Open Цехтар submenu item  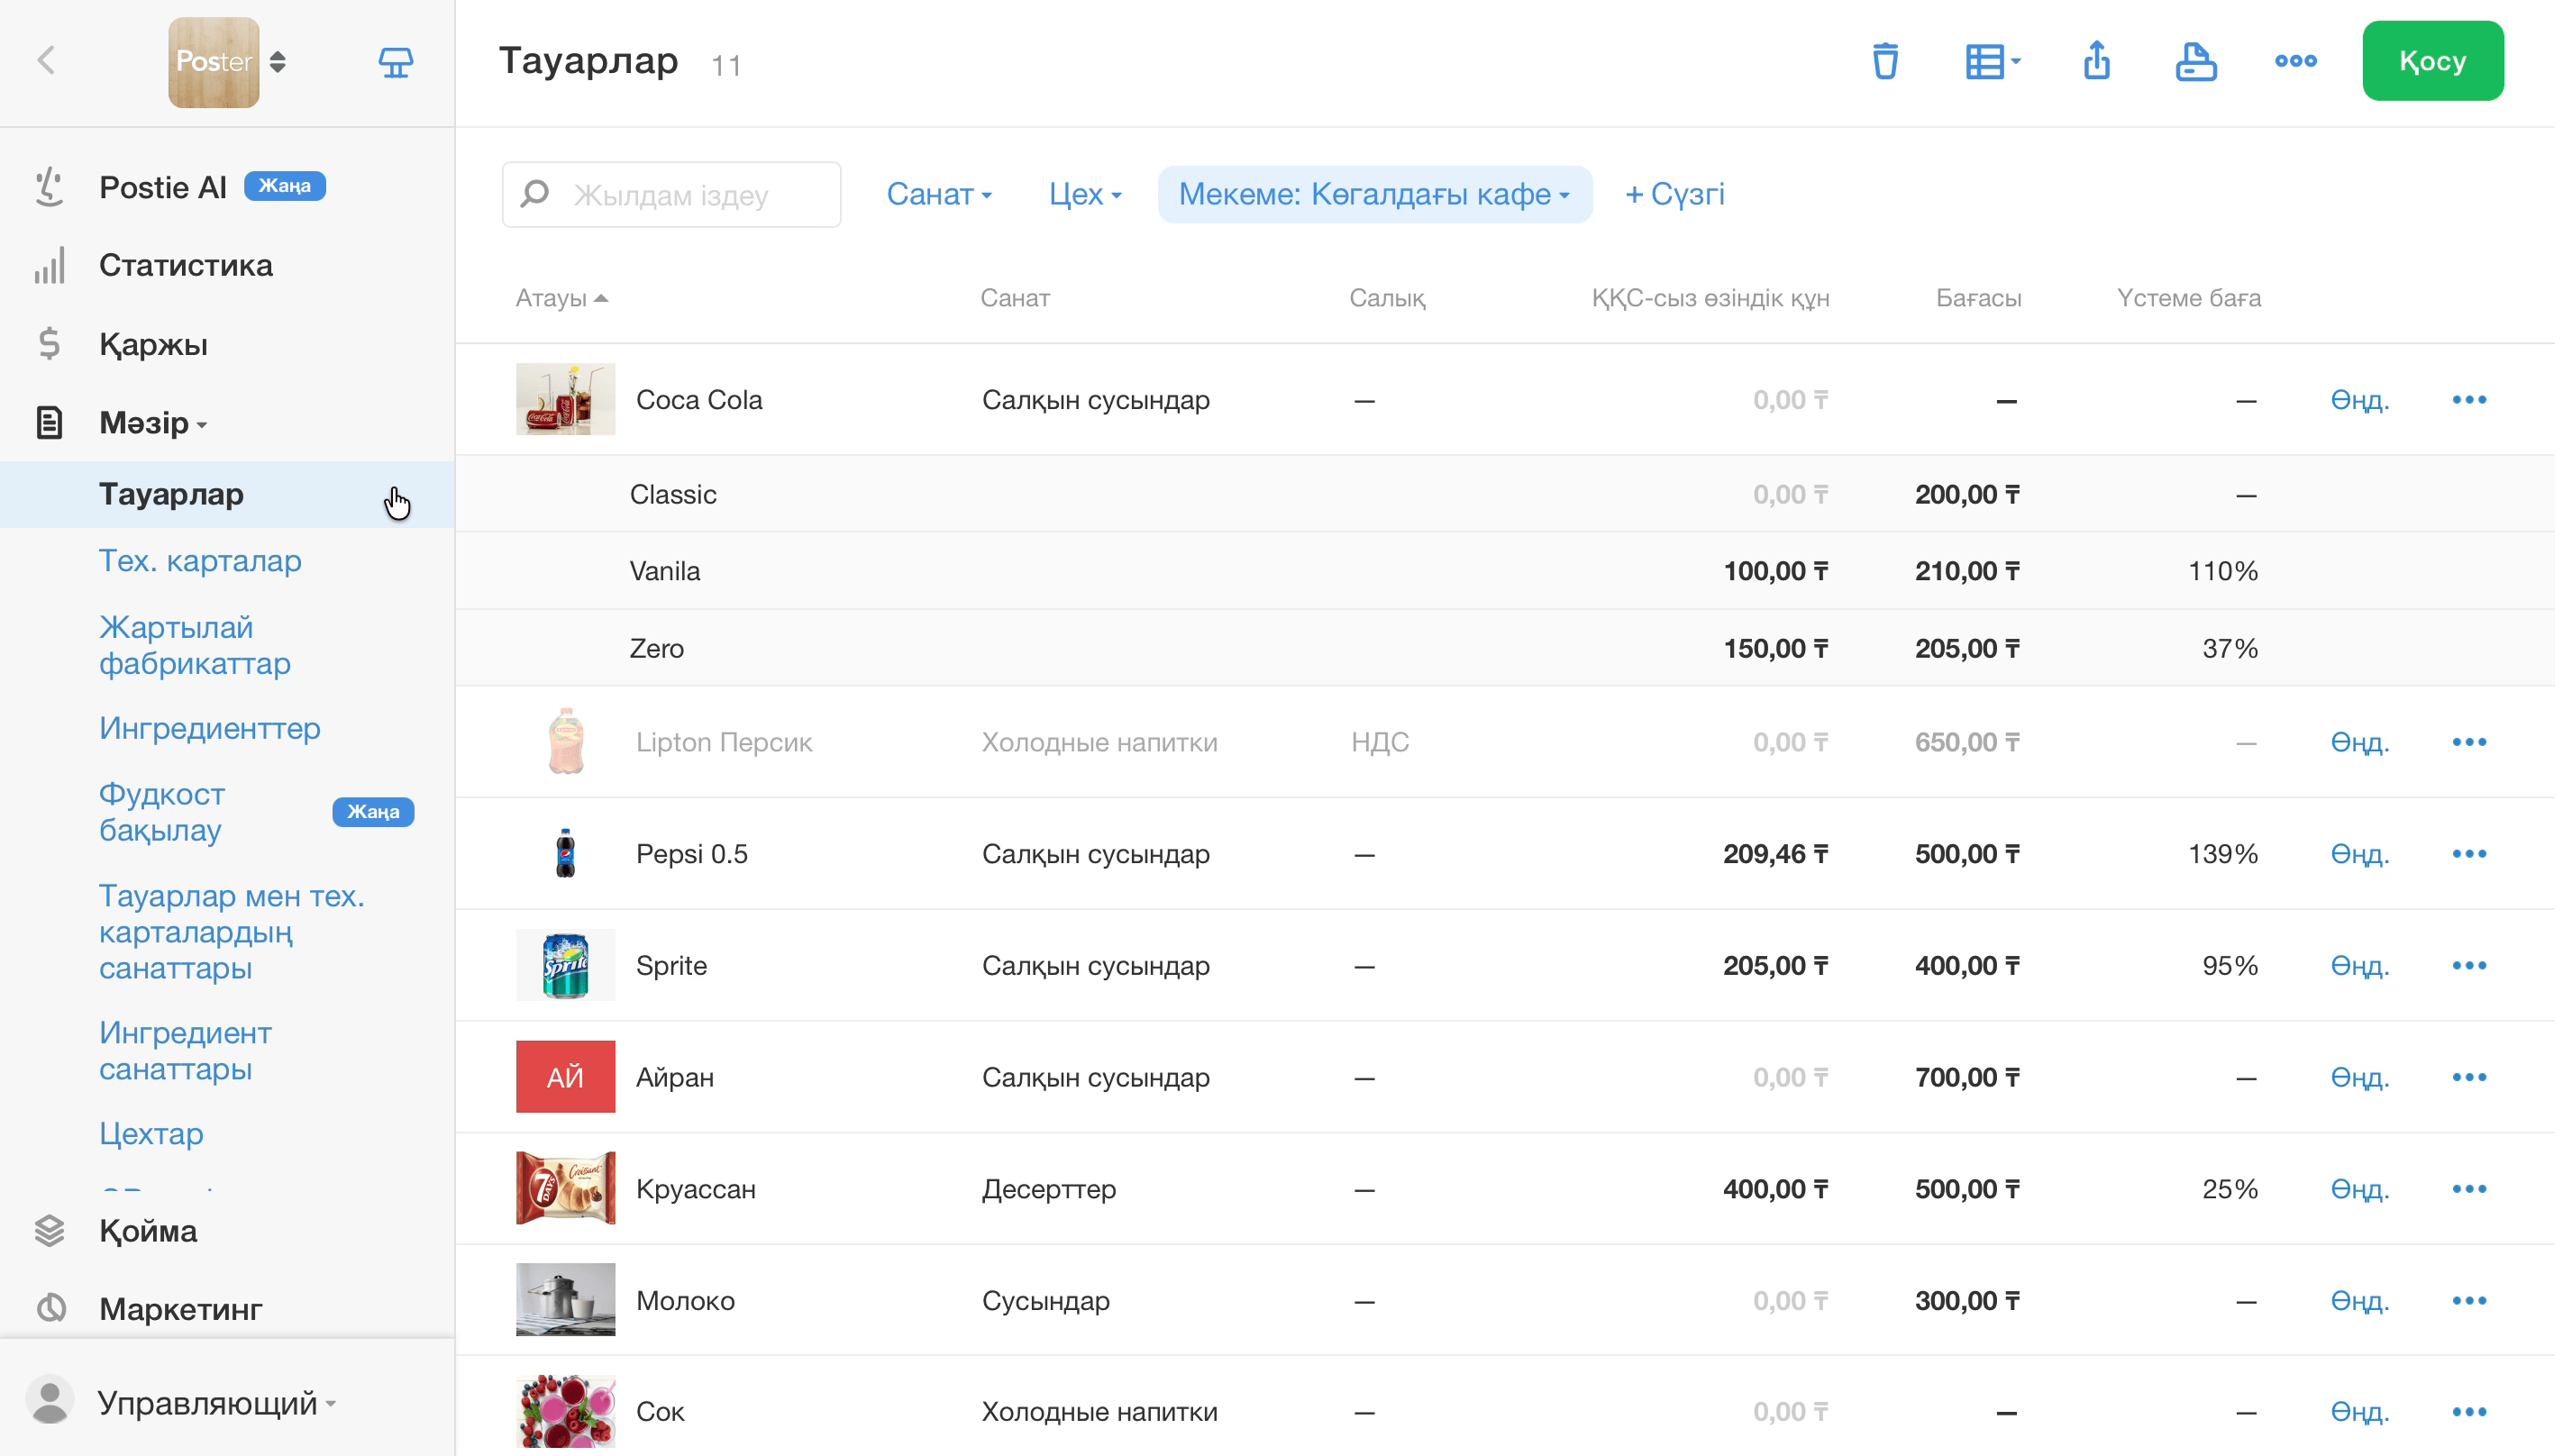(x=151, y=1133)
